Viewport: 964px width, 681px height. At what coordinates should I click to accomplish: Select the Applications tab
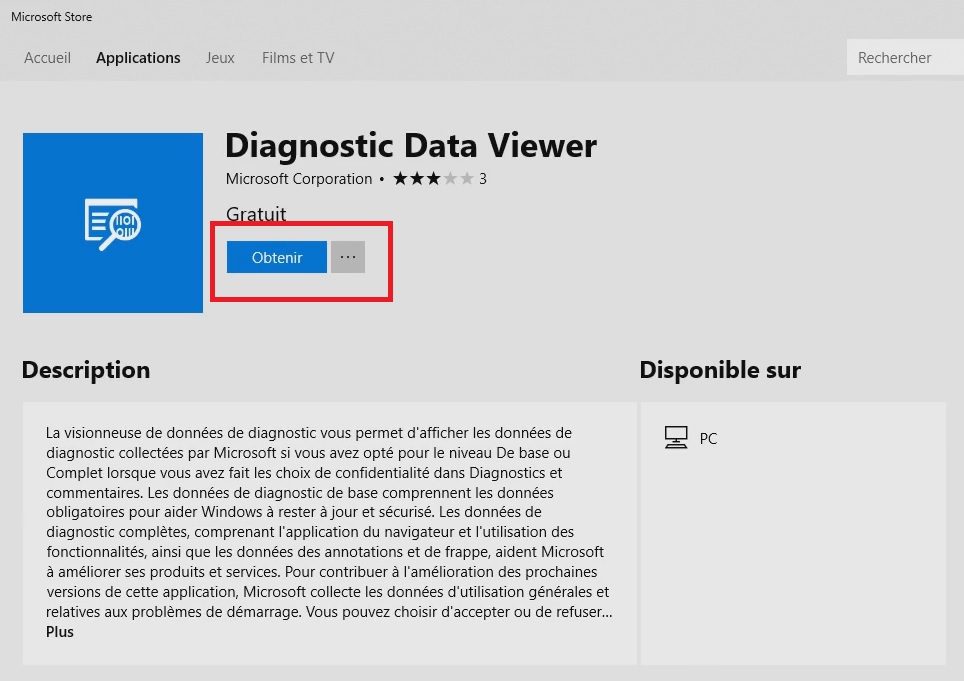pos(138,58)
